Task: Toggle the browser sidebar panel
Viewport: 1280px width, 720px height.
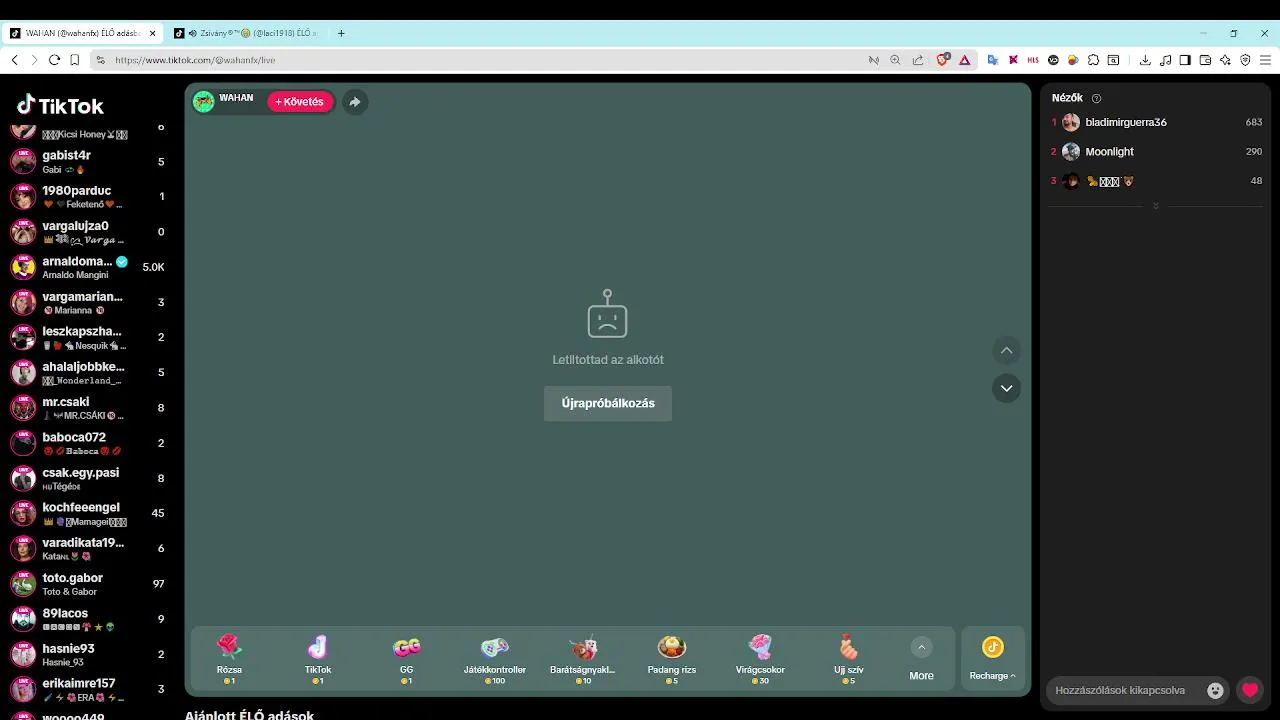Action: click(1185, 60)
